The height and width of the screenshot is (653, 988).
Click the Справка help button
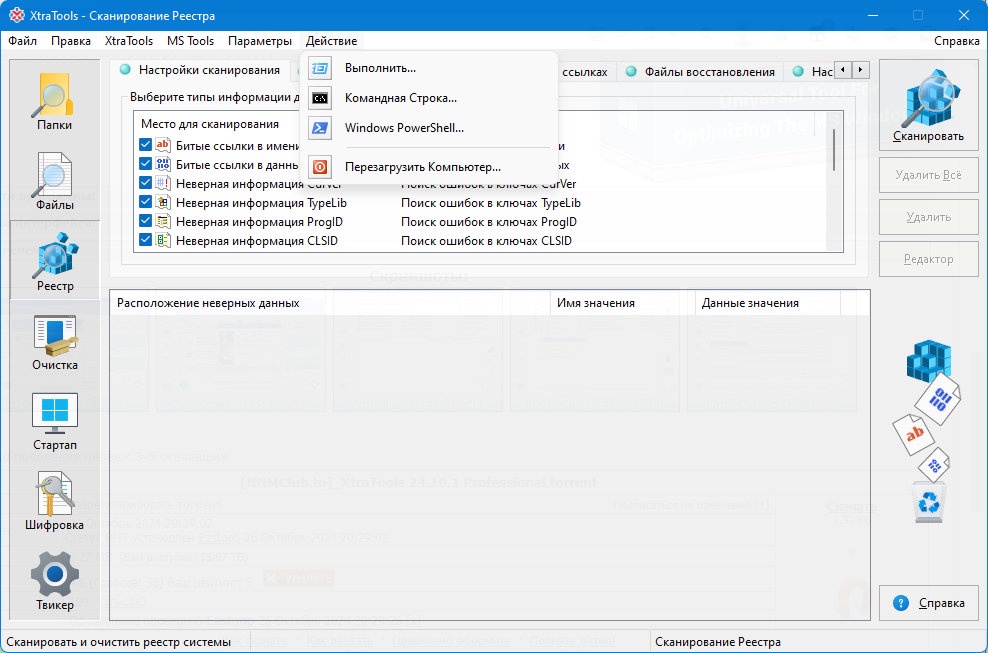929,603
